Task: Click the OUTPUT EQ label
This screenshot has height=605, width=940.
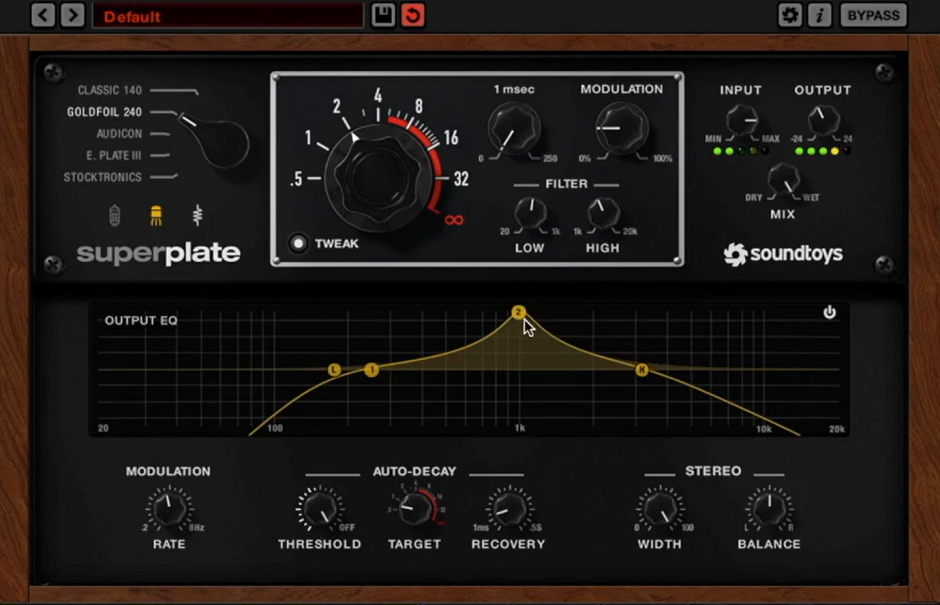Action: coord(141,321)
